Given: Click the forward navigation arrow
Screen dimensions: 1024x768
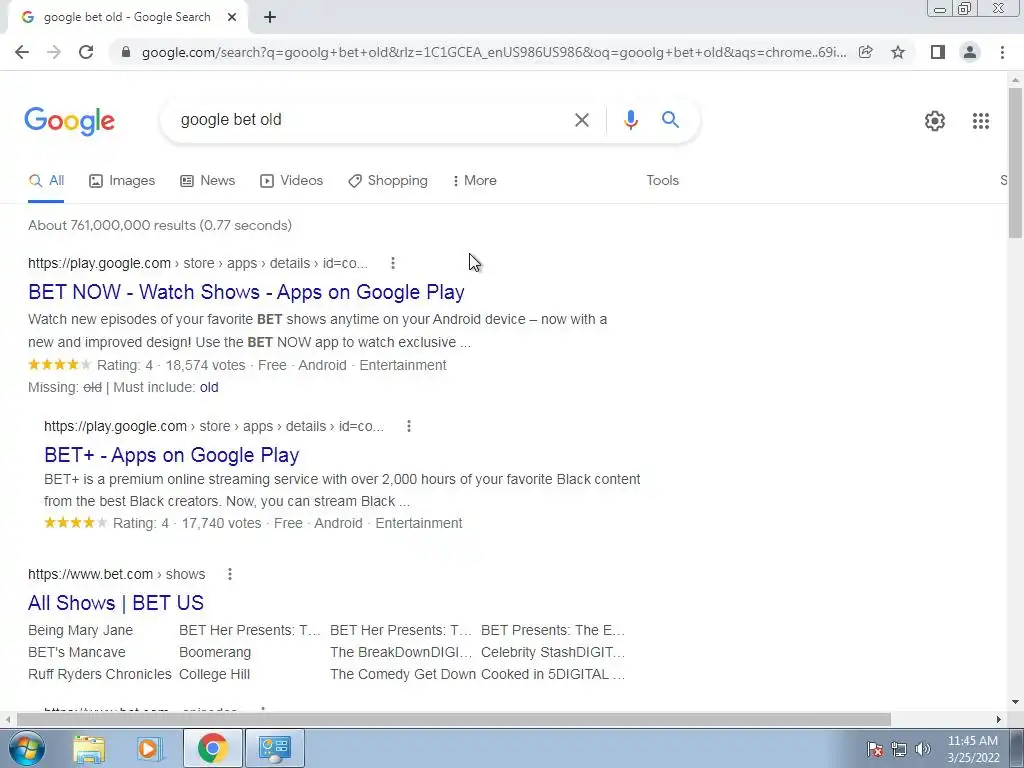Looking at the screenshot, I should [x=54, y=52].
